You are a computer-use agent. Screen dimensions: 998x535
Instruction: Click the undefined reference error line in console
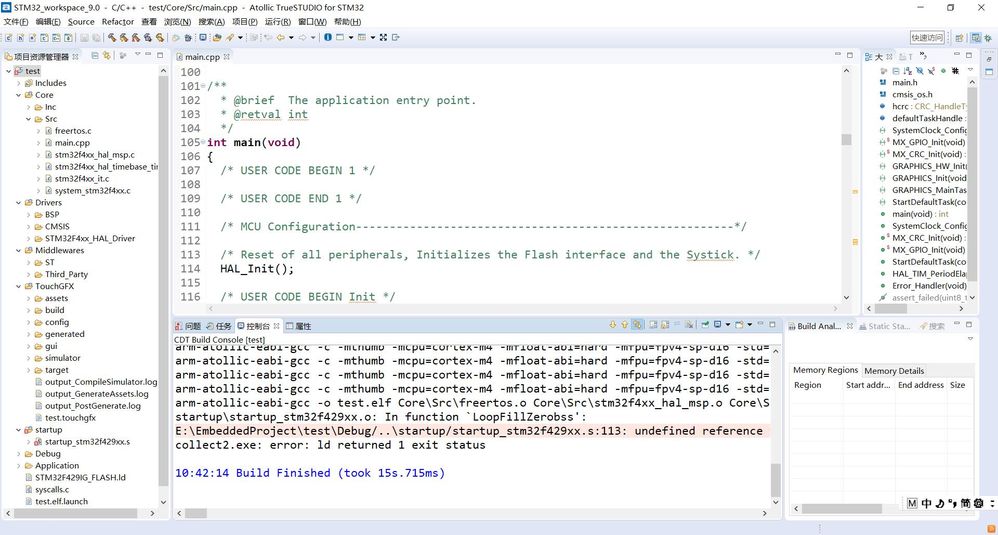[x=472, y=431]
